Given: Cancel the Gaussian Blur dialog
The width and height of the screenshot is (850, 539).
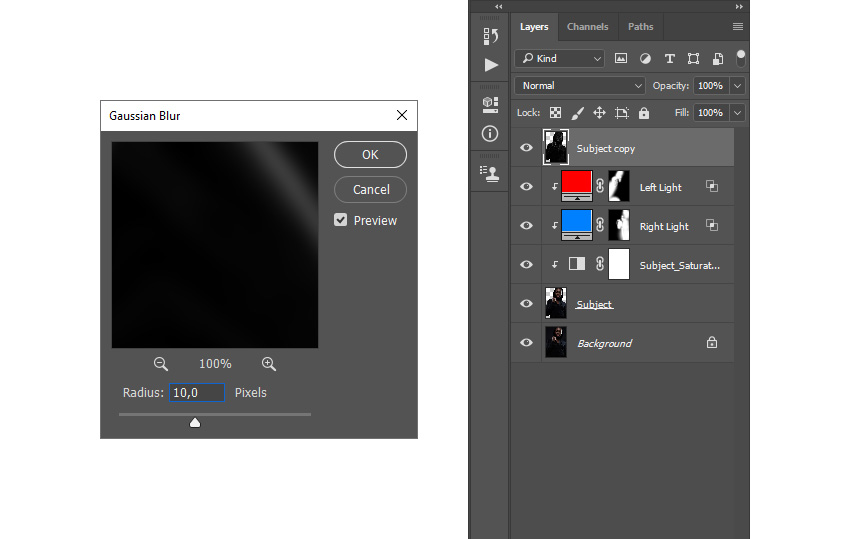Looking at the screenshot, I should click(x=370, y=189).
